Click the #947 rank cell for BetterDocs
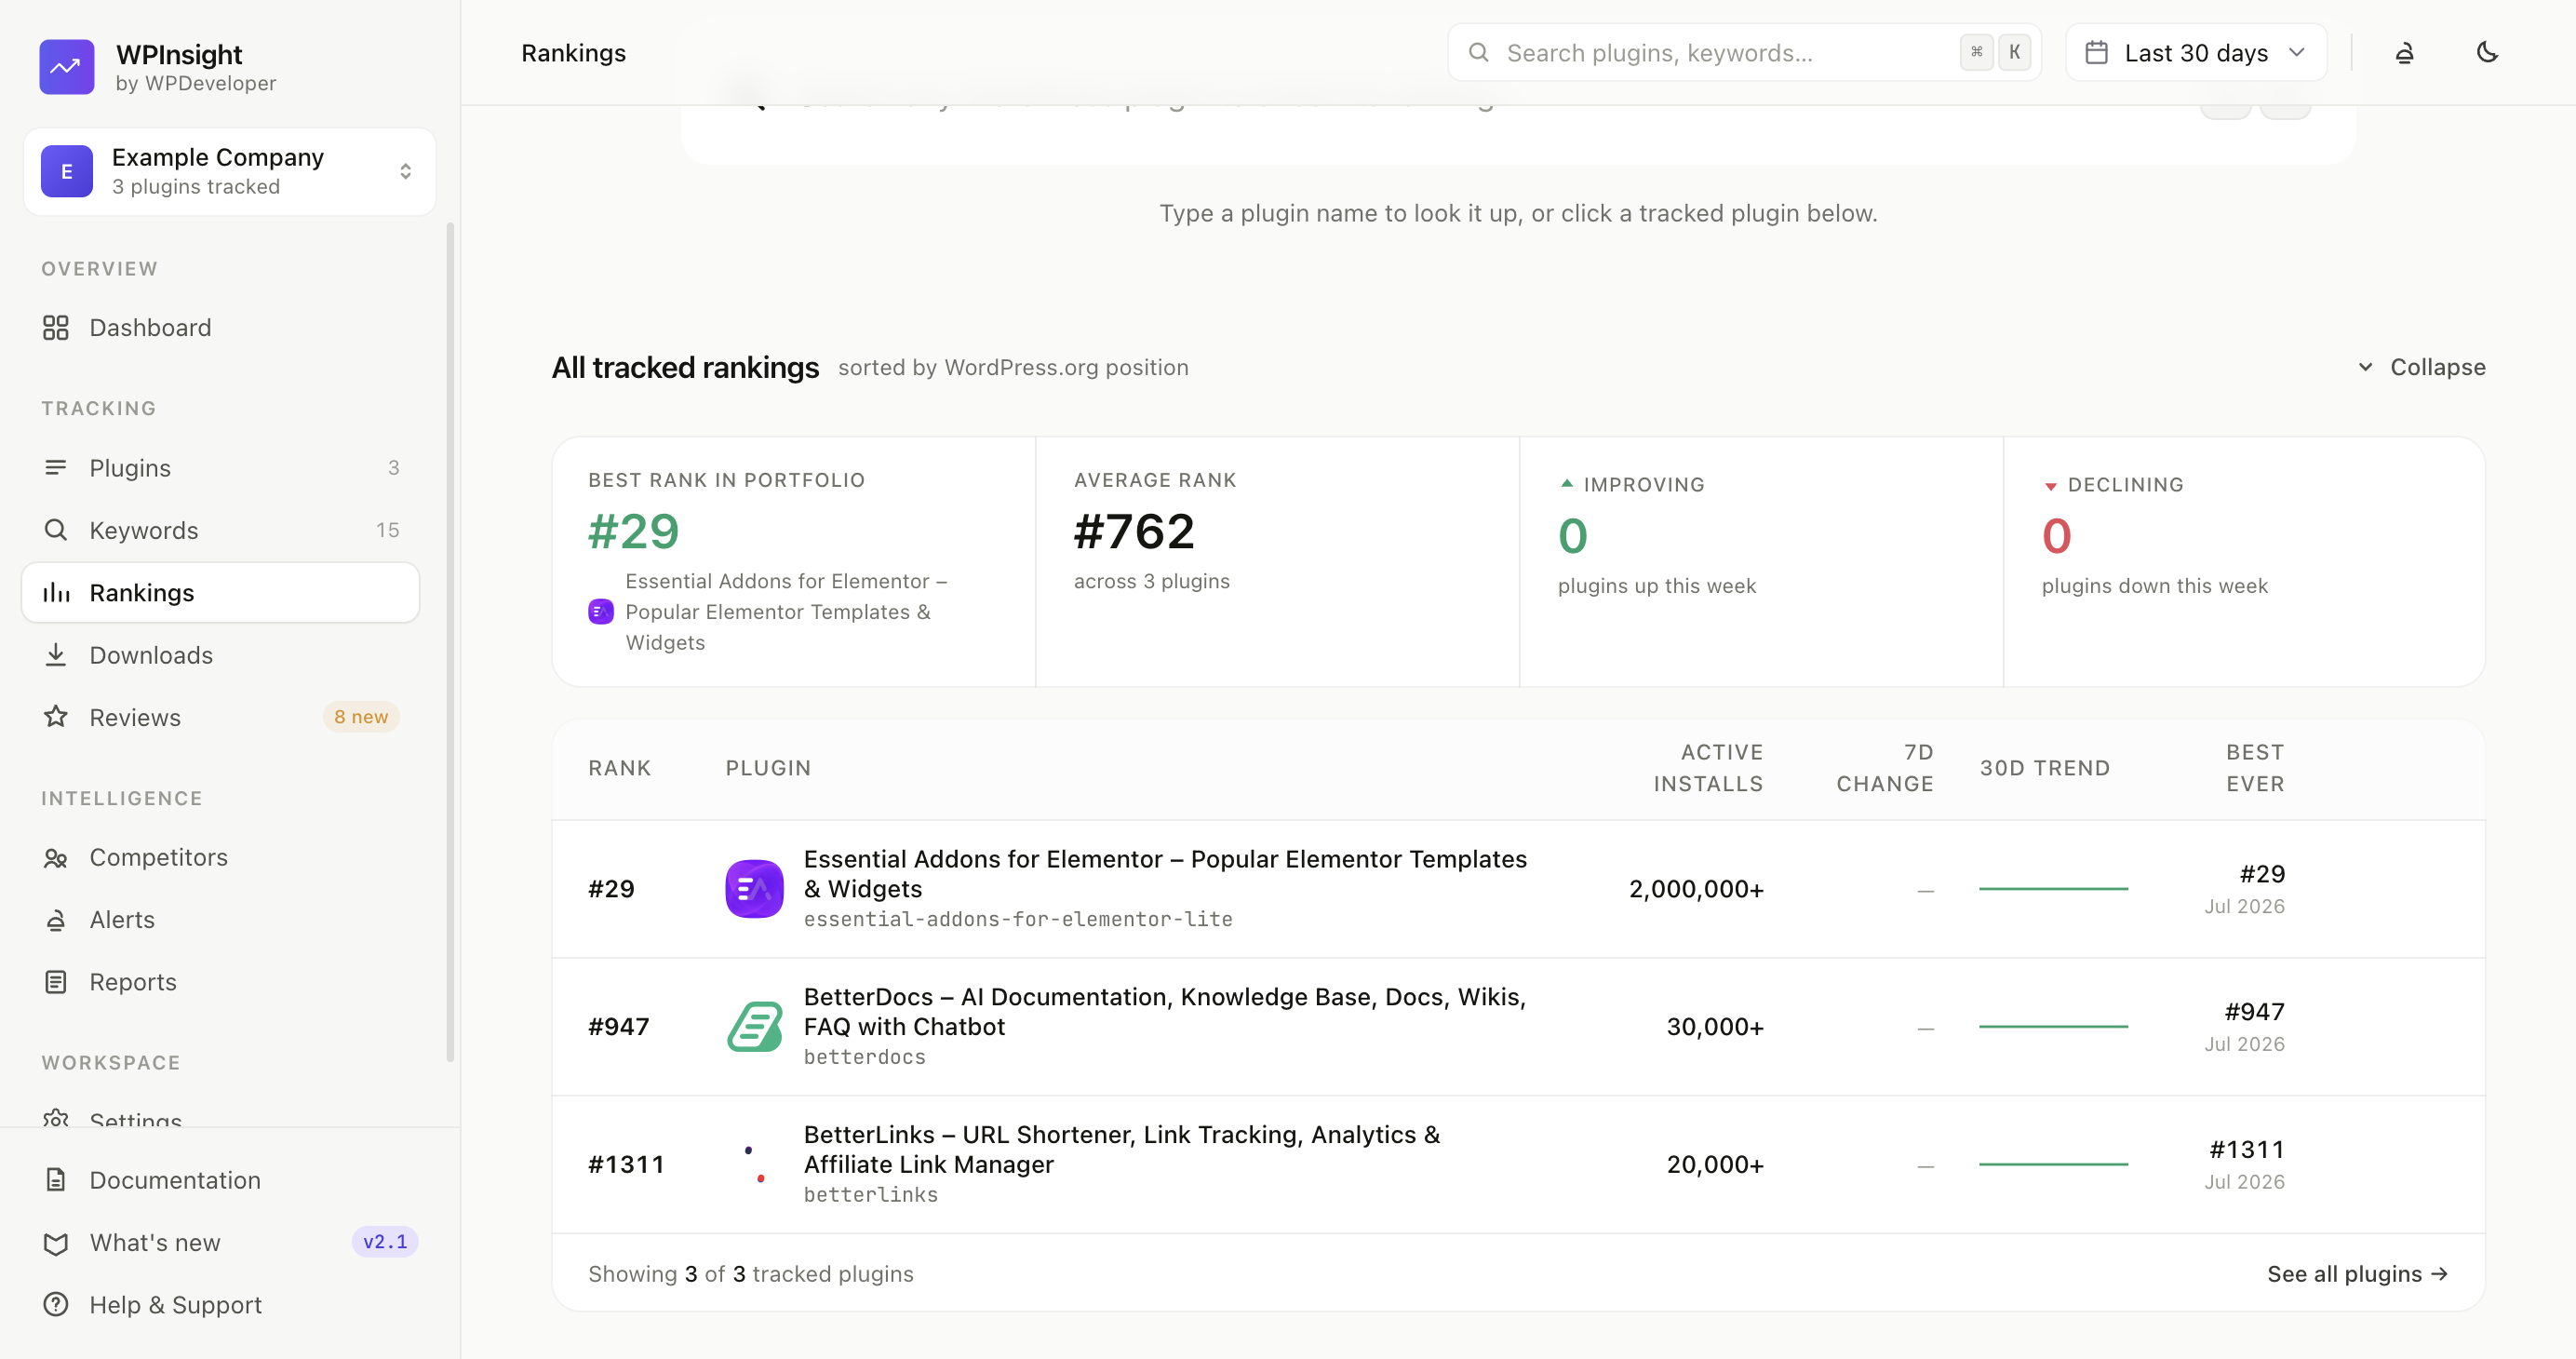This screenshot has width=2576, height=1359. (x=619, y=1027)
